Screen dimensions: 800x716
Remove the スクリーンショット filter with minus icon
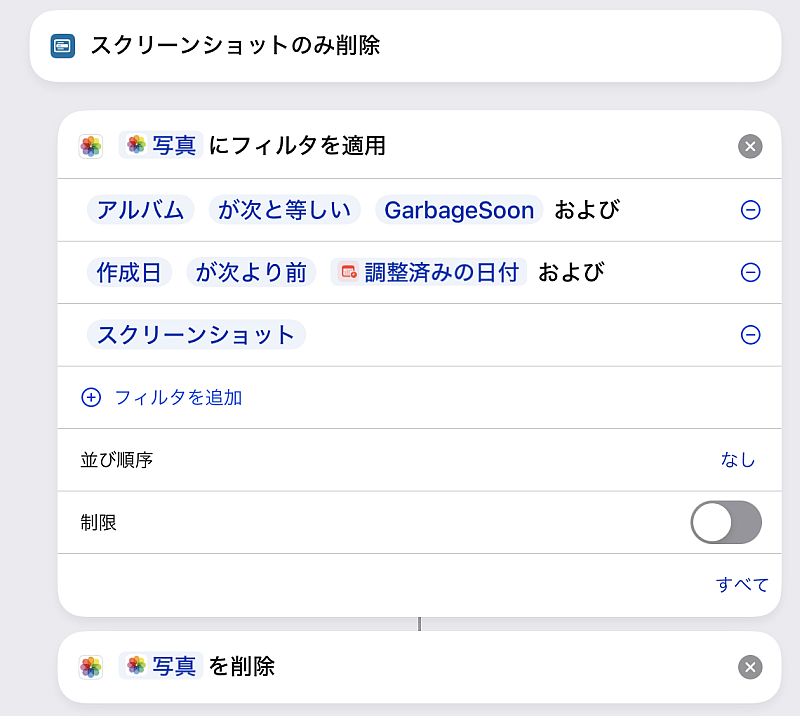(x=750, y=335)
